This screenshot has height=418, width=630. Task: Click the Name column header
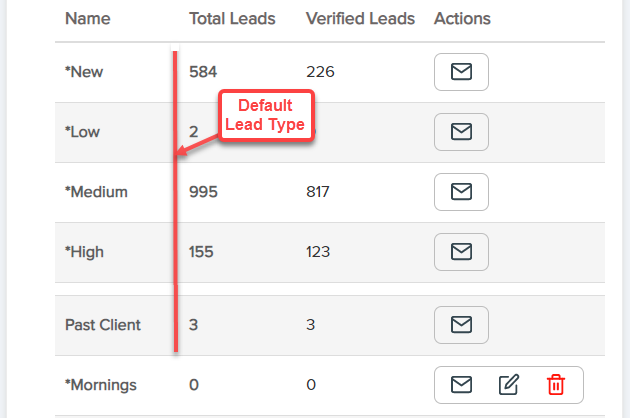tap(88, 19)
